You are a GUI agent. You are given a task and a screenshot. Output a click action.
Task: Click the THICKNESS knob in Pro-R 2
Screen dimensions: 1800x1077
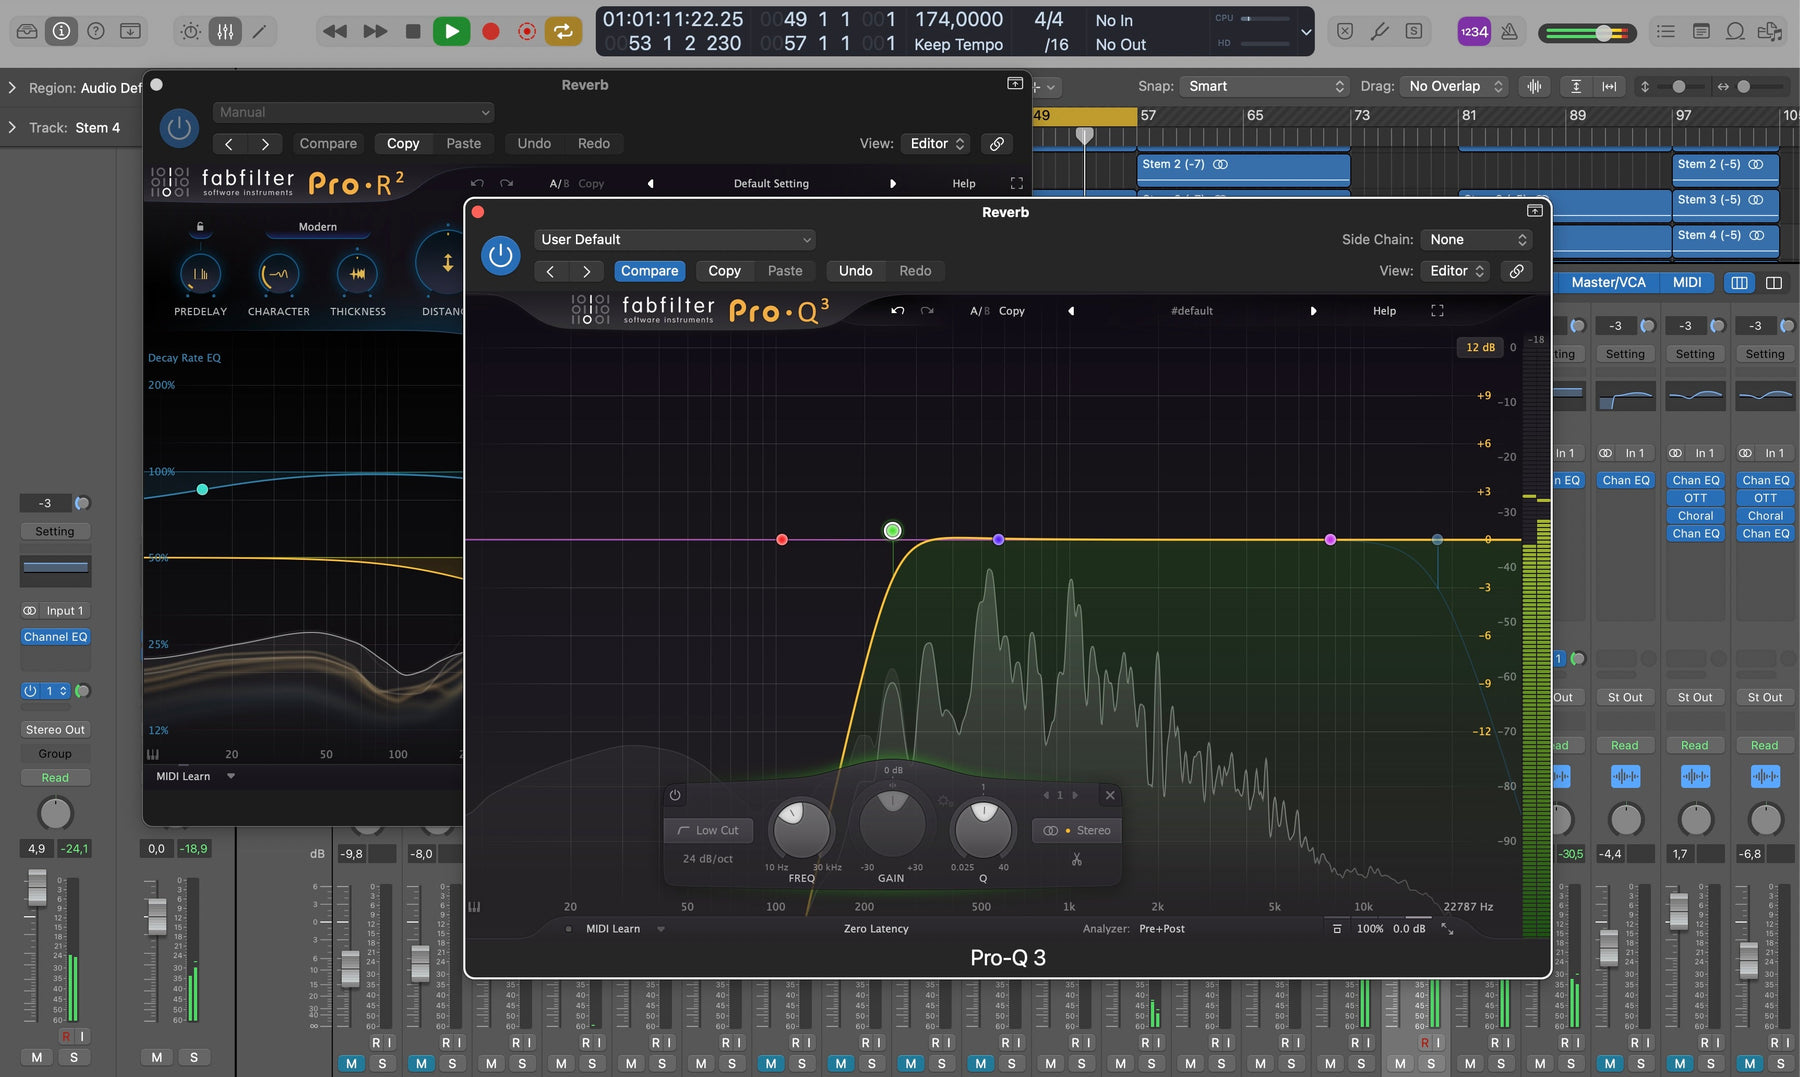[357, 273]
